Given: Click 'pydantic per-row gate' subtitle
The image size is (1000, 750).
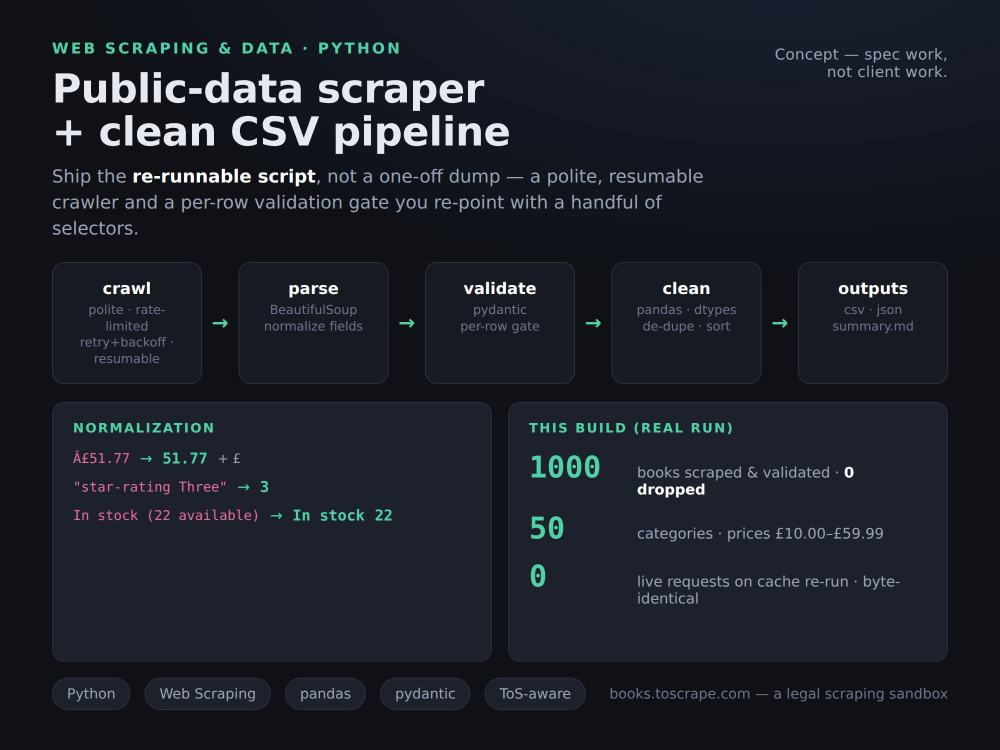Looking at the screenshot, I should (500, 318).
